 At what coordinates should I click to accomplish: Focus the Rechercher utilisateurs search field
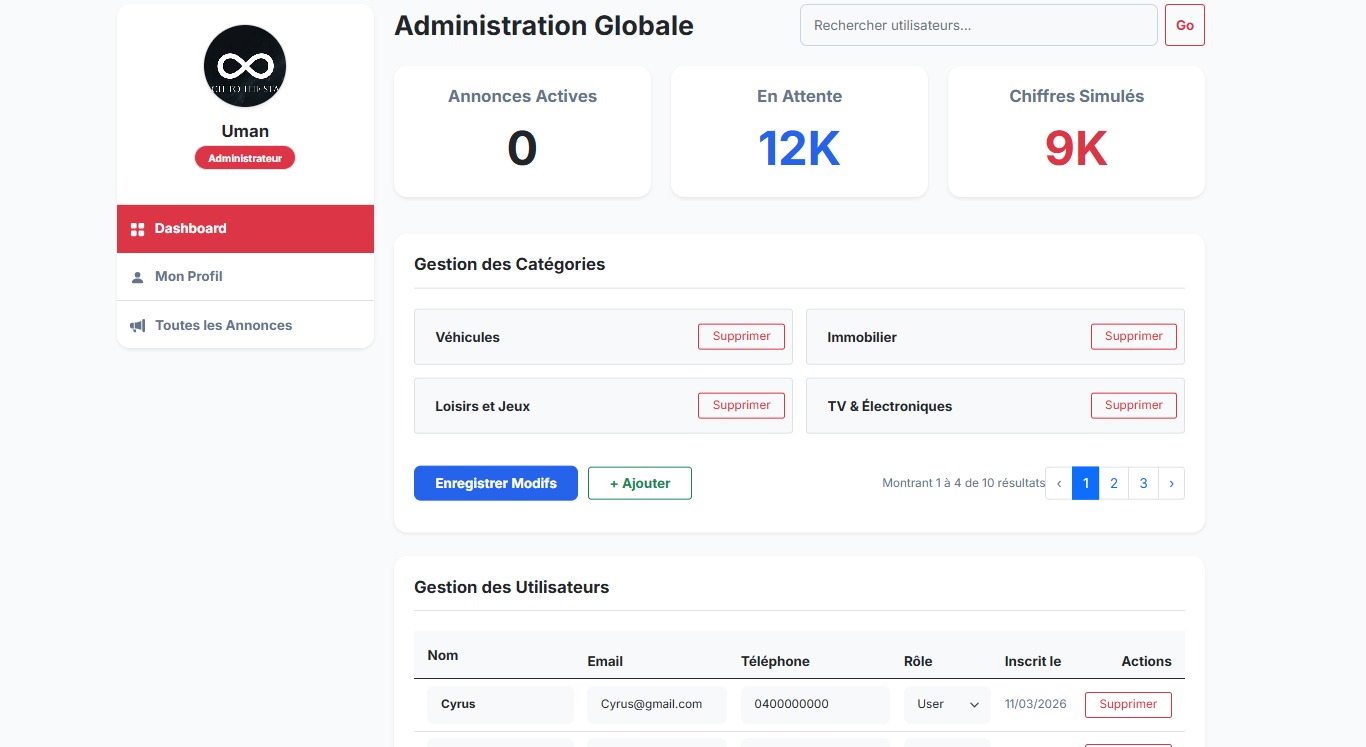pos(978,25)
